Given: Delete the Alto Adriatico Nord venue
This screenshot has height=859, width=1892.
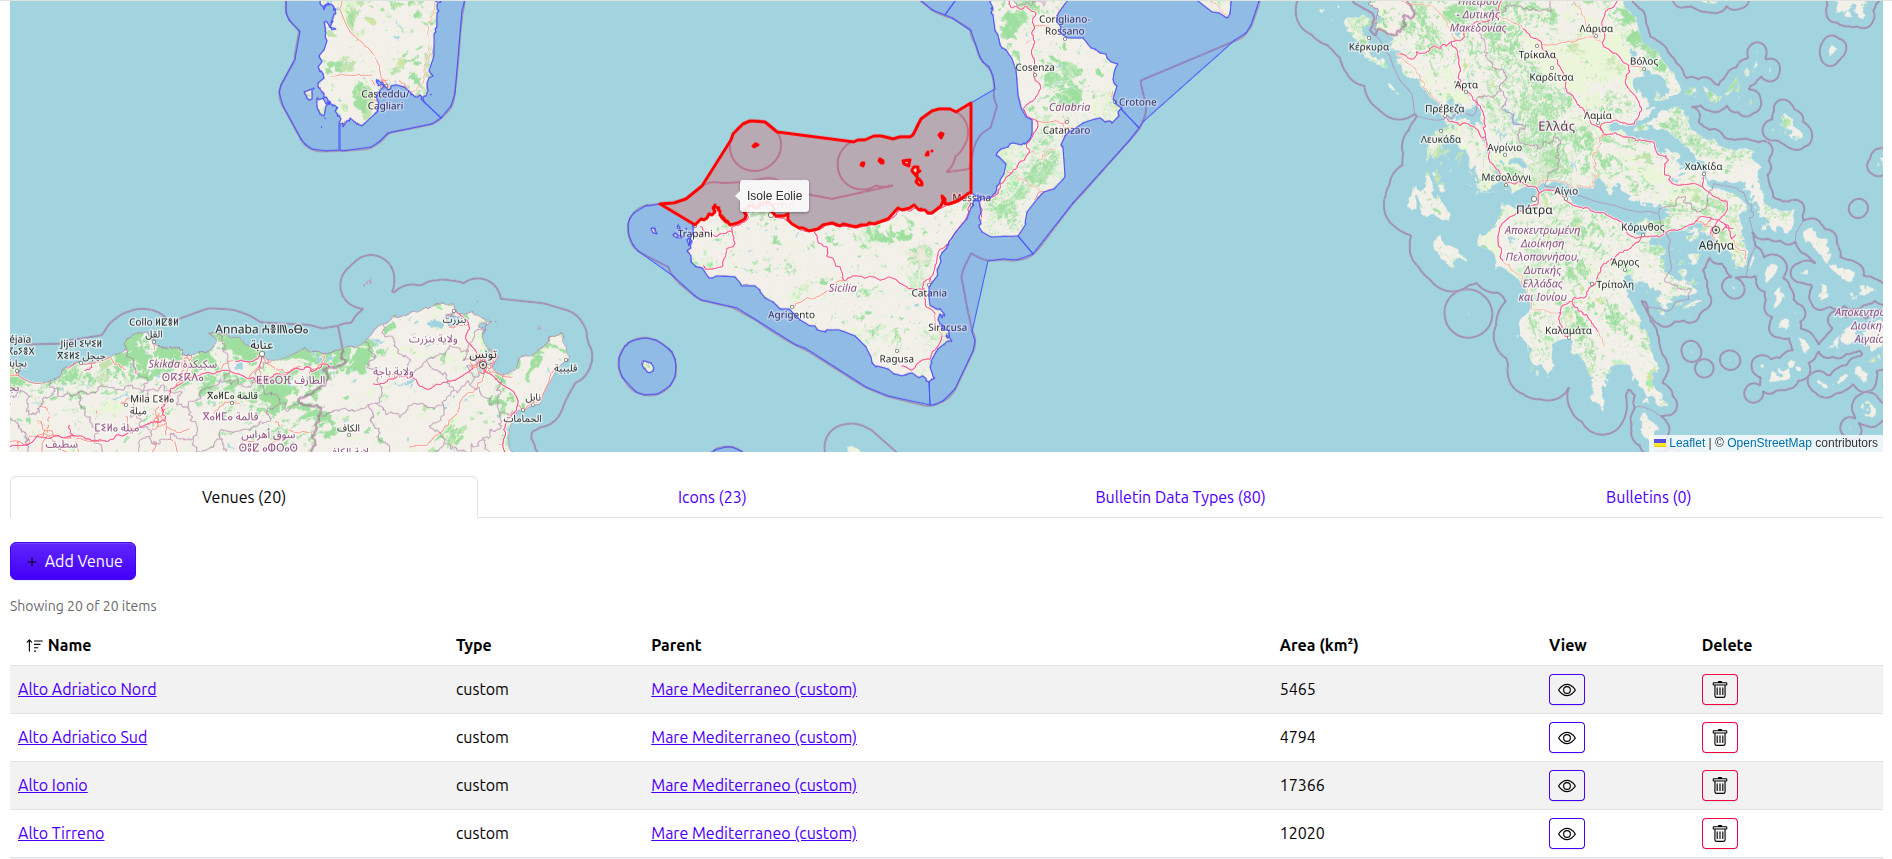Looking at the screenshot, I should [1719, 689].
